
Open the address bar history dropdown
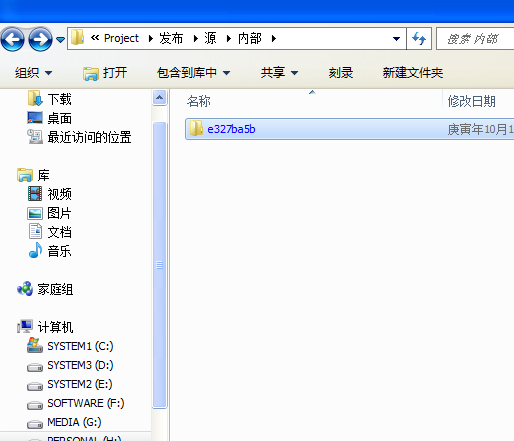pos(396,39)
